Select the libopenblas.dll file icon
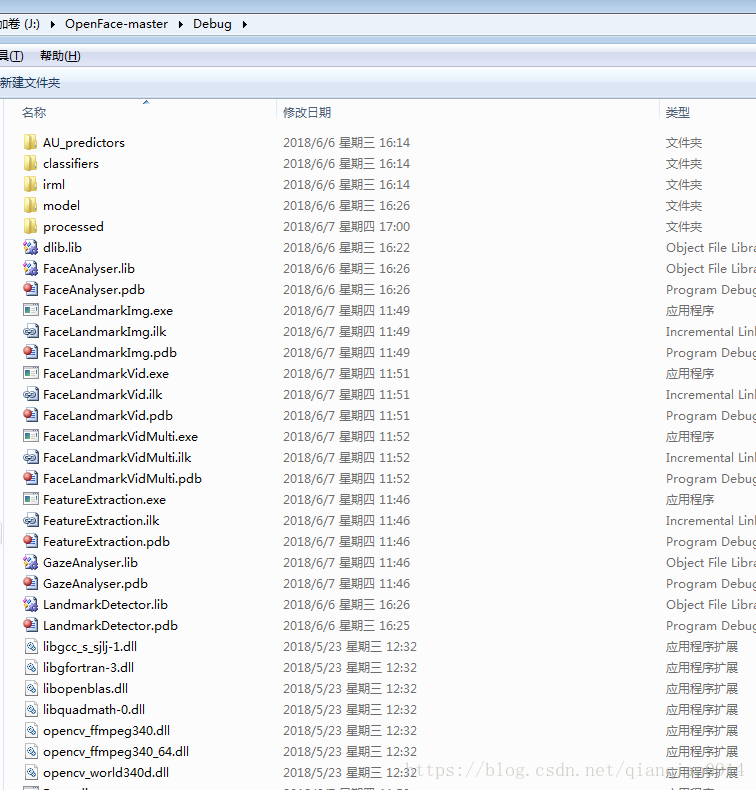Screen dimensions: 756x790 pyautogui.click(x=30, y=689)
